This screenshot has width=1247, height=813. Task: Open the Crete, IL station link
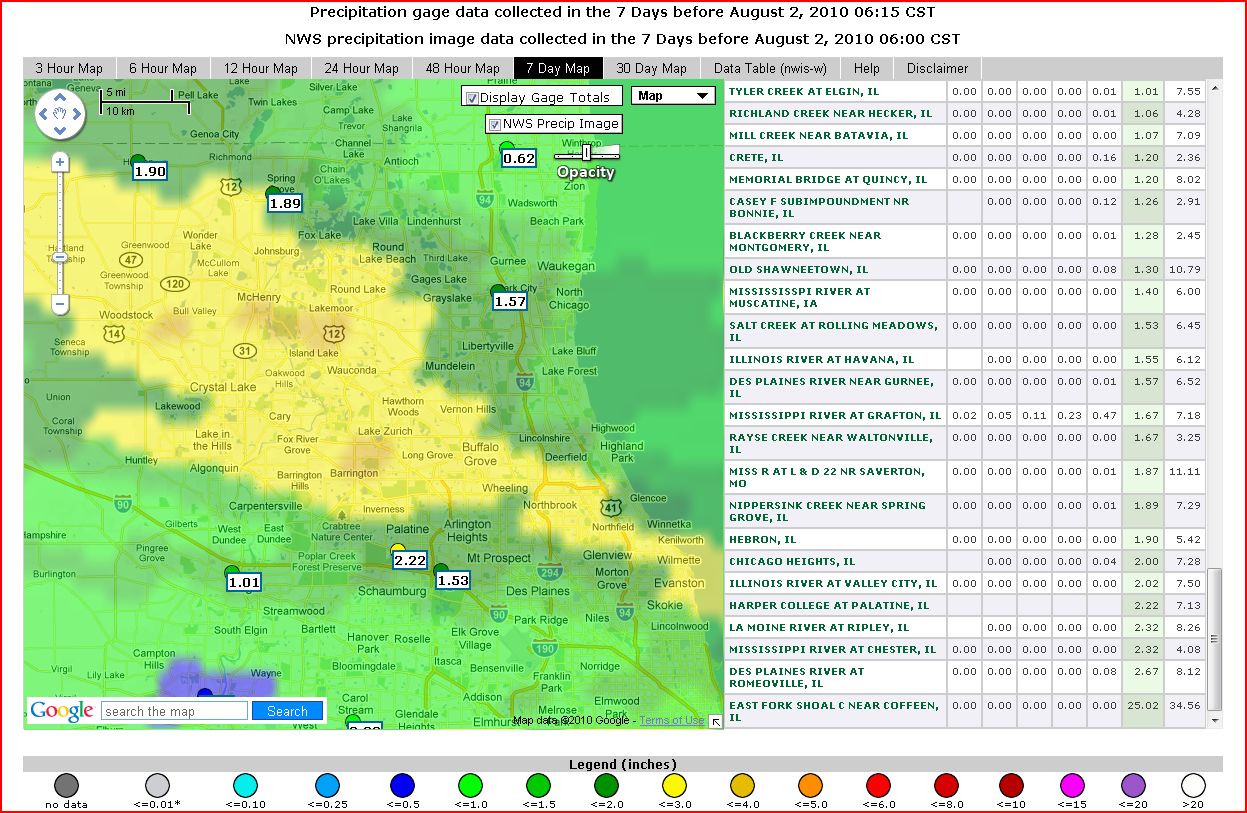(756, 158)
